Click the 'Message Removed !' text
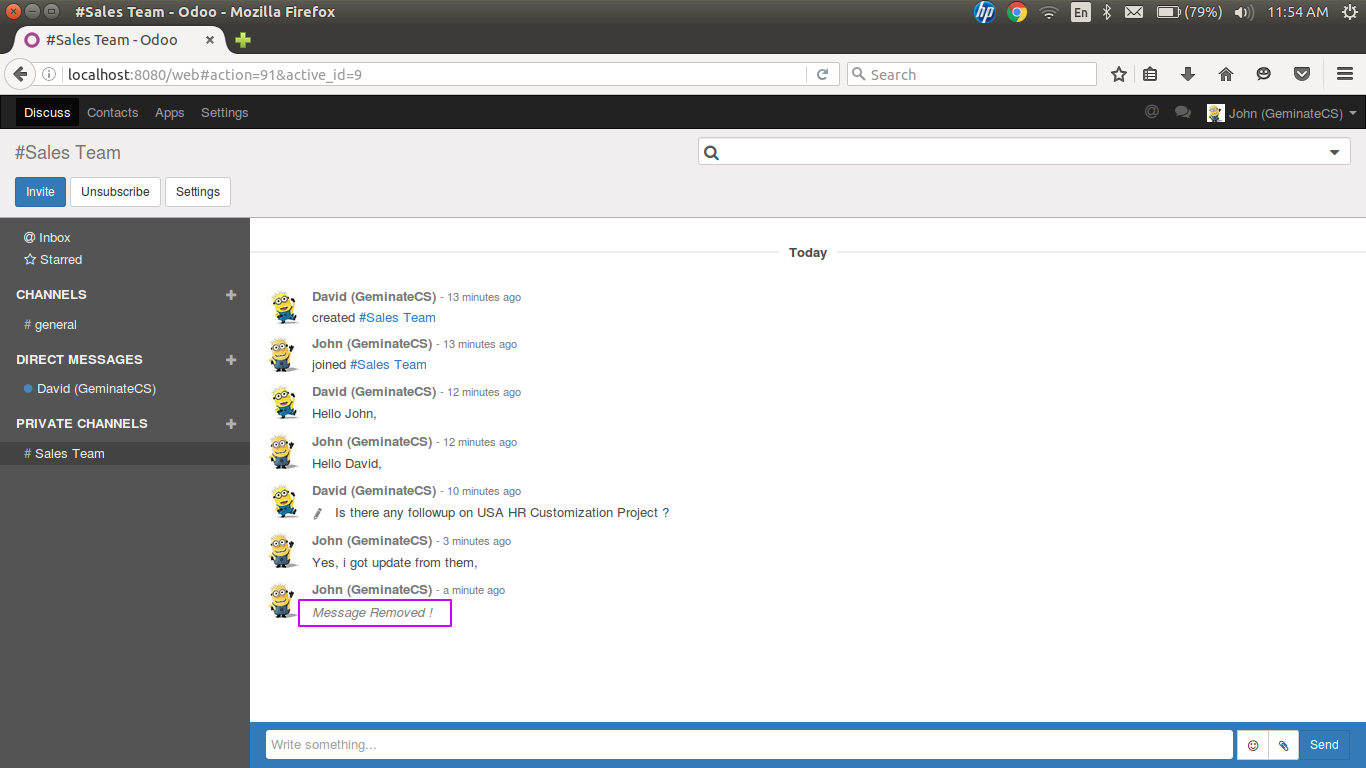Image resolution: width=1366 pixels, height=768 pixels. 373,613
